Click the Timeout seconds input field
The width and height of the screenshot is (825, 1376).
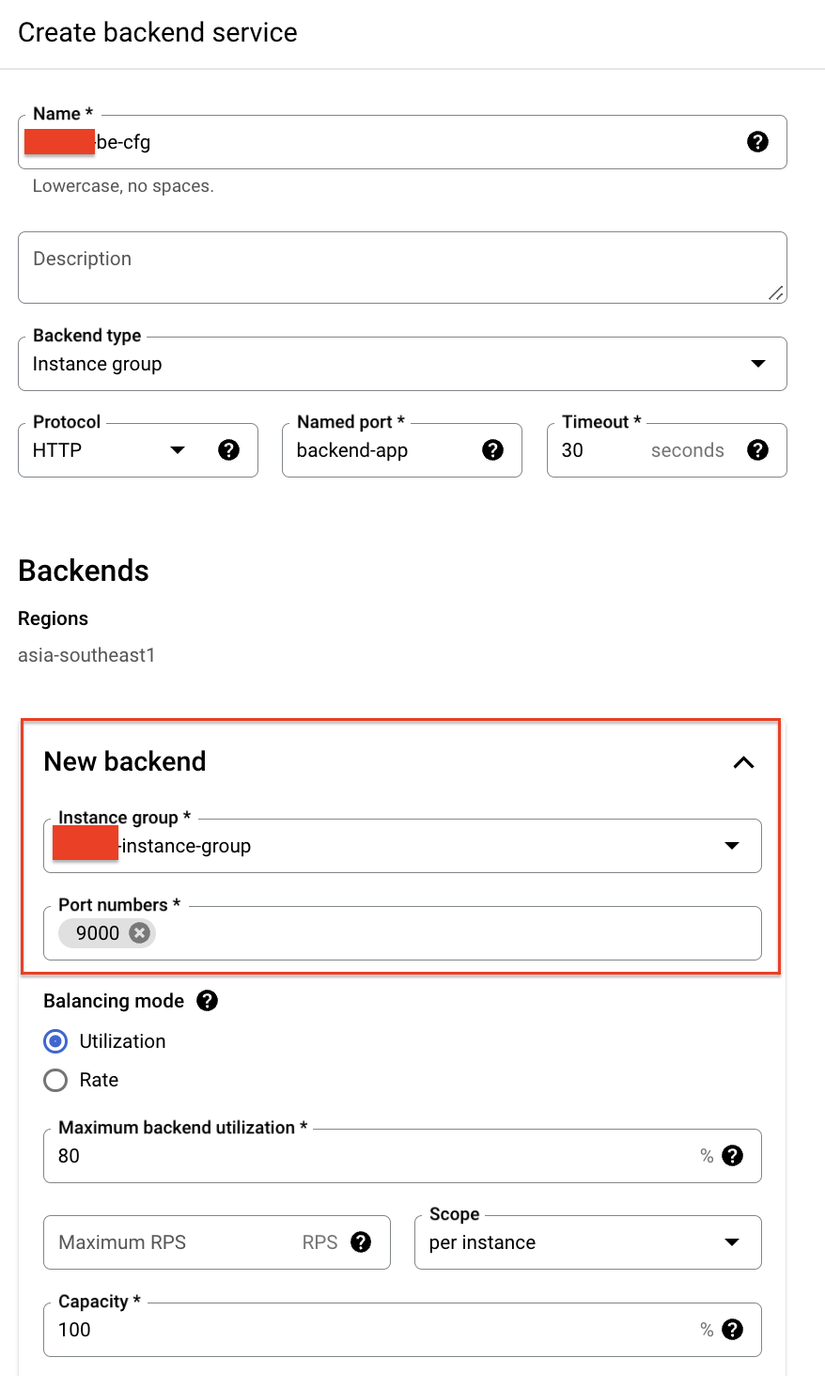click(600, 450)
